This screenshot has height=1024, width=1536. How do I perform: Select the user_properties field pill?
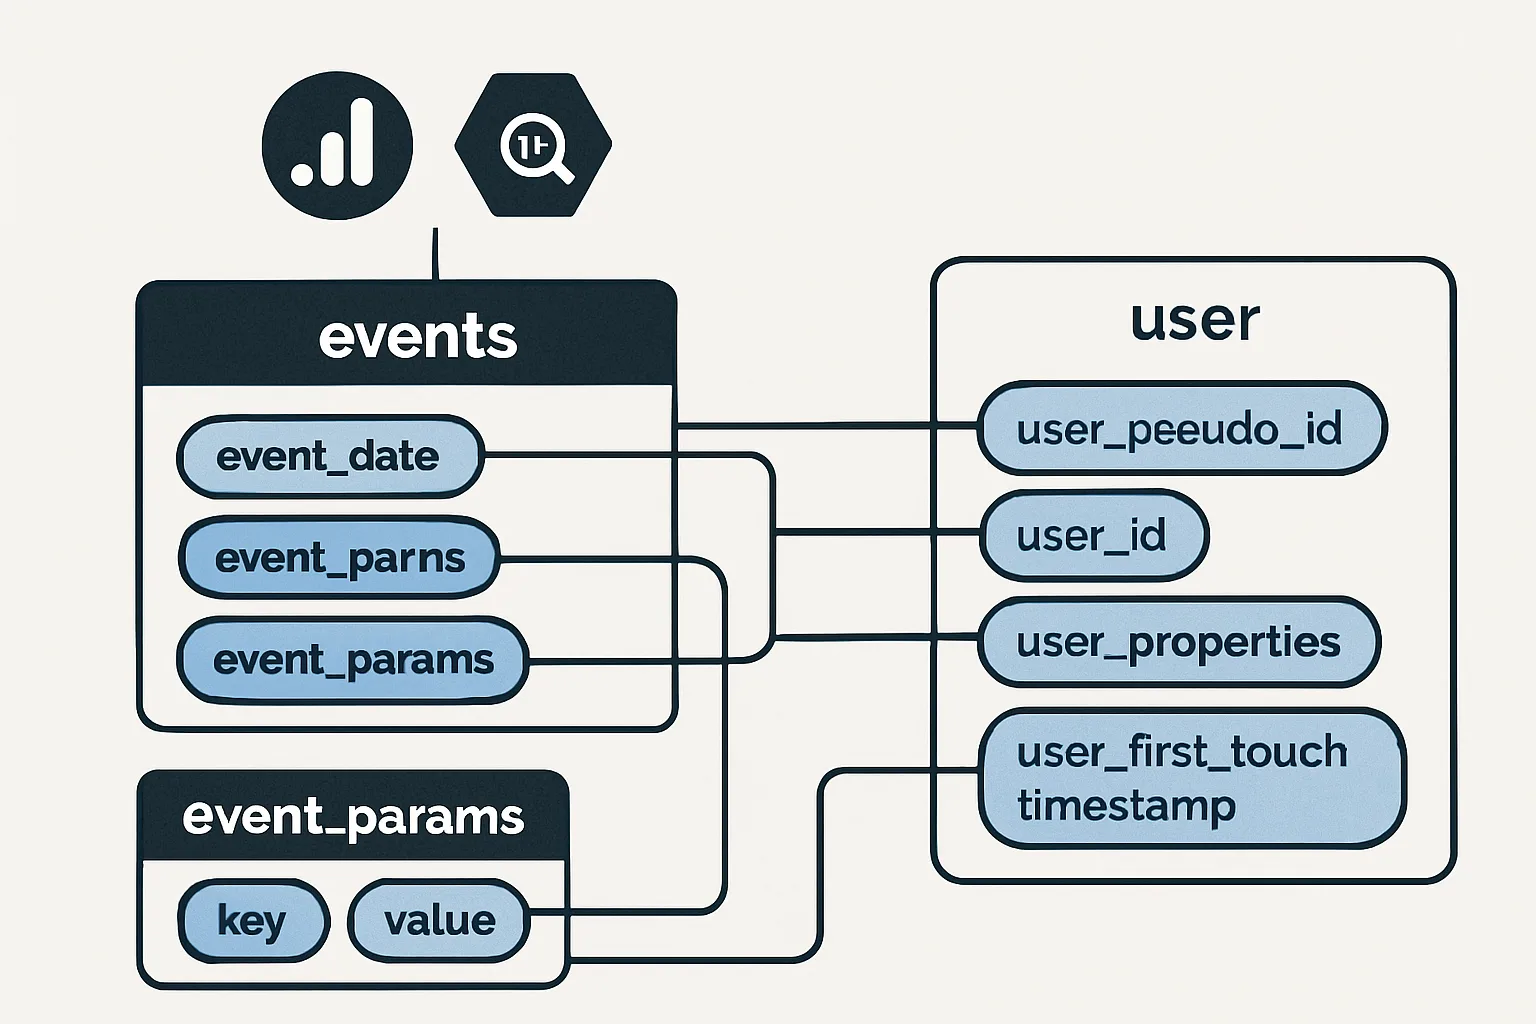pos(1179,642)
